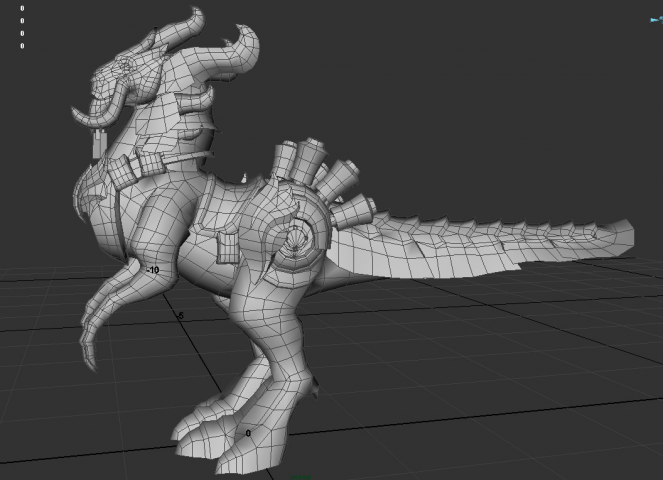Screen dimensions: 663x480
Task: Pick the dragon's long spiked tail
Action: point(478,247)
